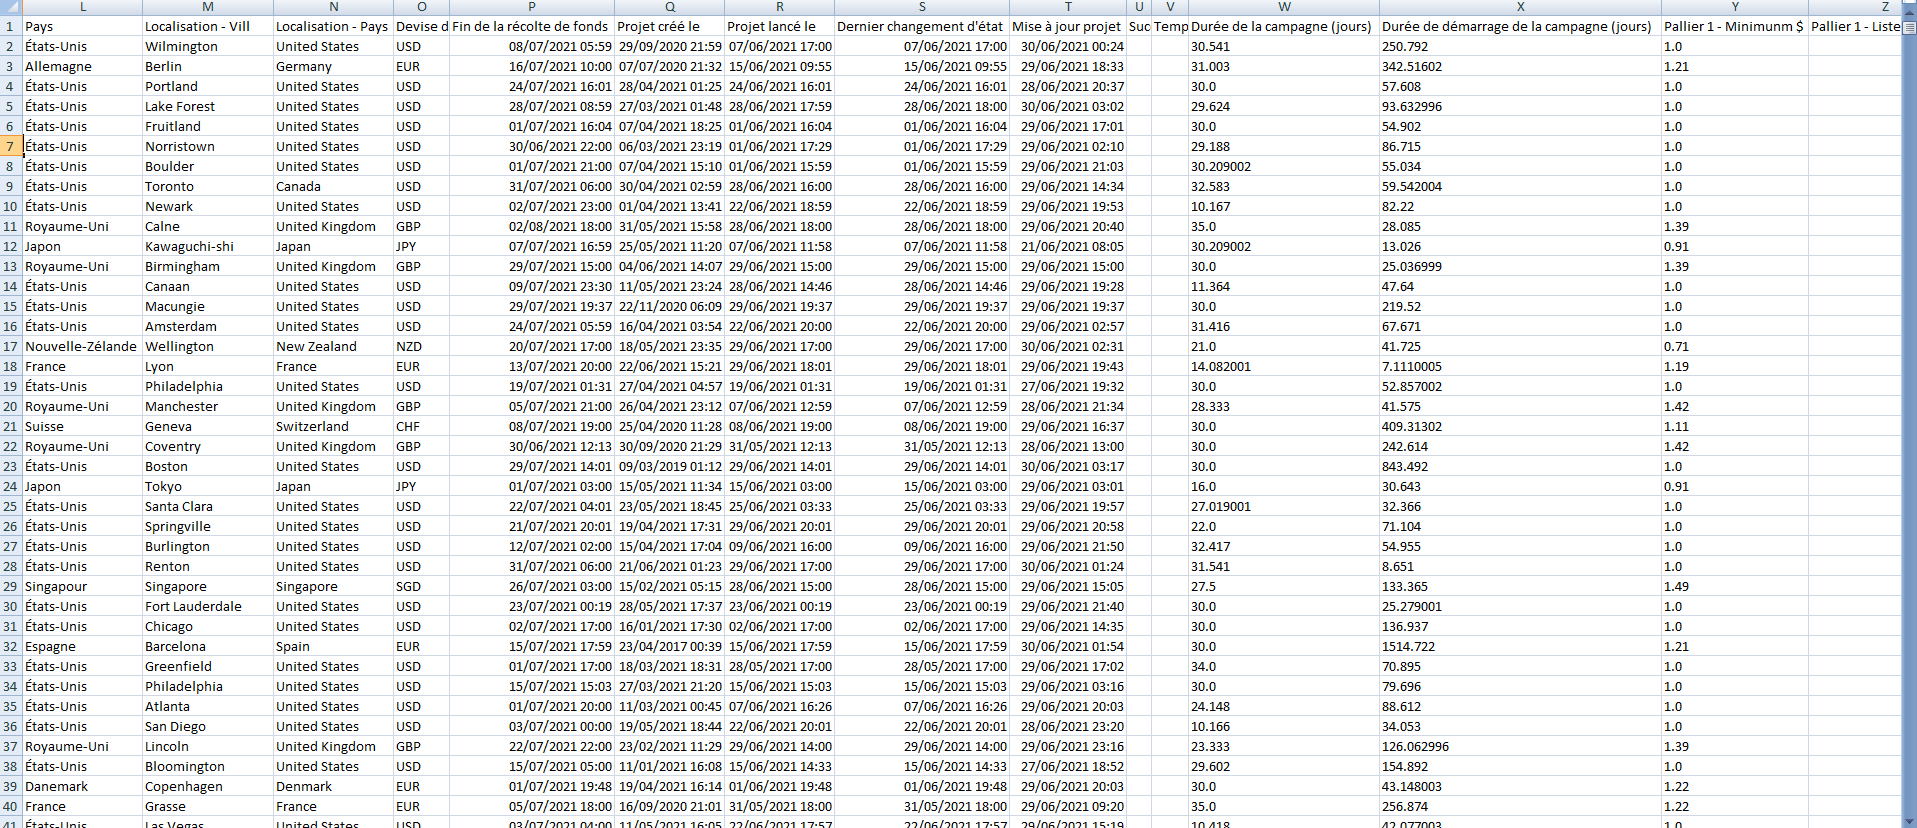The width and height of the screenshot is (1917, 828).
Task: Click the 'Mise à jour projet' header cell
Action: (x=1068, y=26)
